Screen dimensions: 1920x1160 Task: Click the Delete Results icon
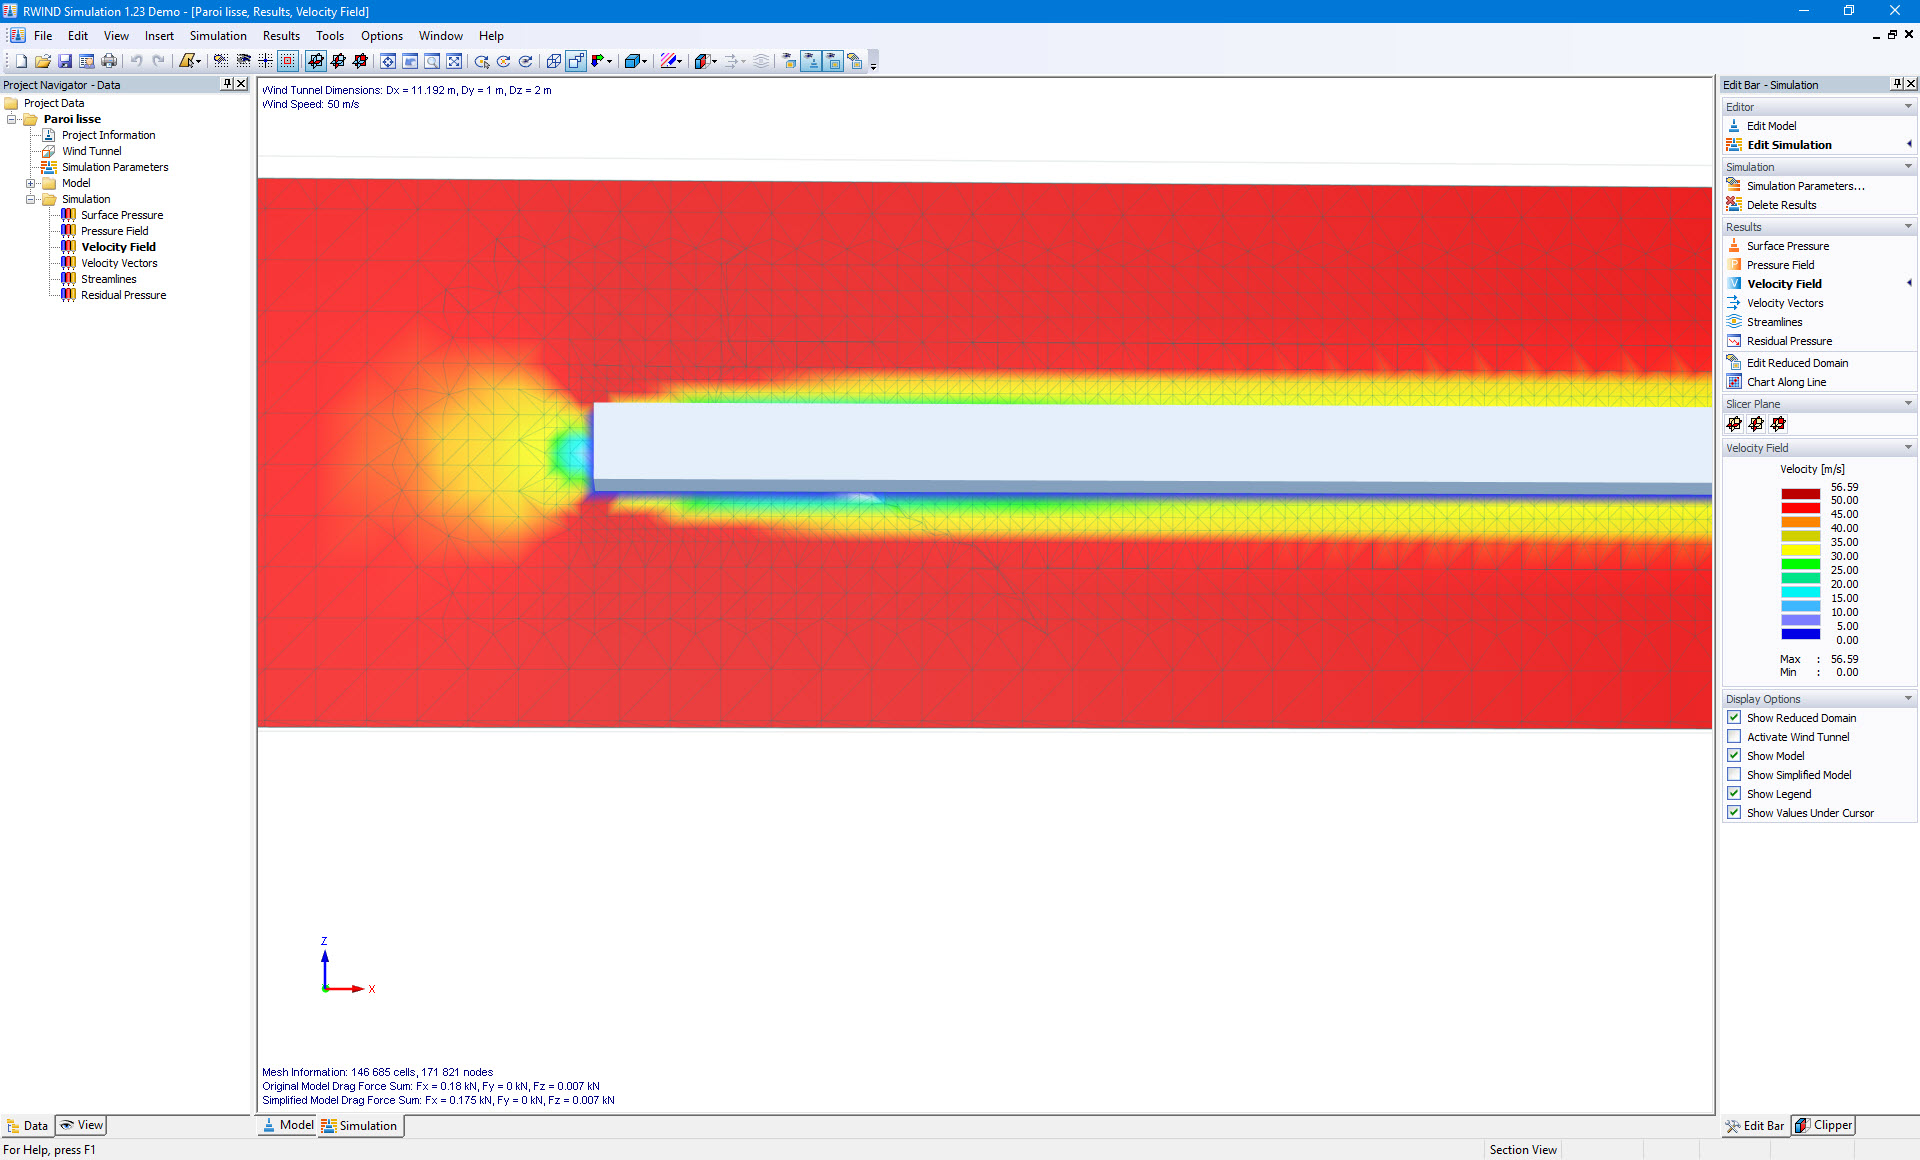click(1735, 204)
